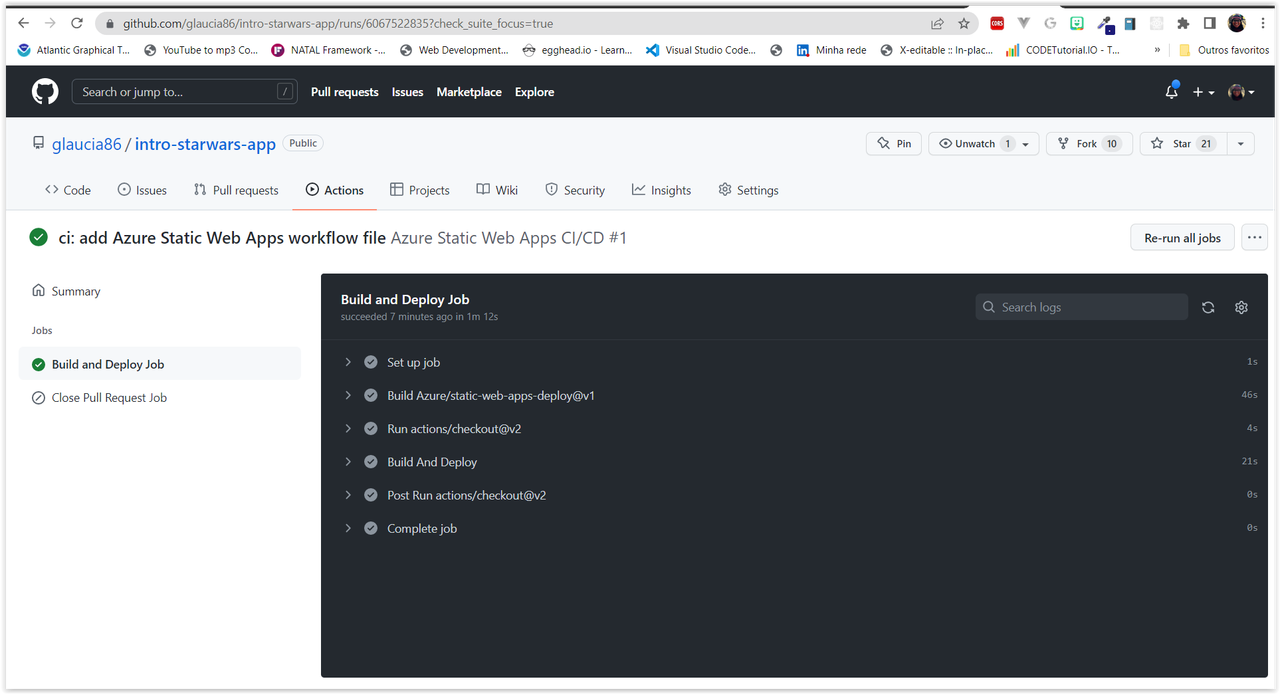Open the Wiki tab

pos(497,190)
